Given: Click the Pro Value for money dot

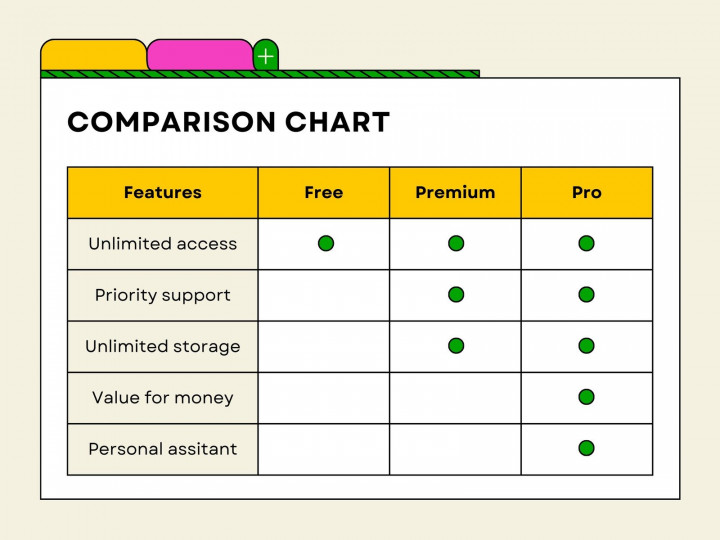Looking at the screenshot, I should click(586, 397).
